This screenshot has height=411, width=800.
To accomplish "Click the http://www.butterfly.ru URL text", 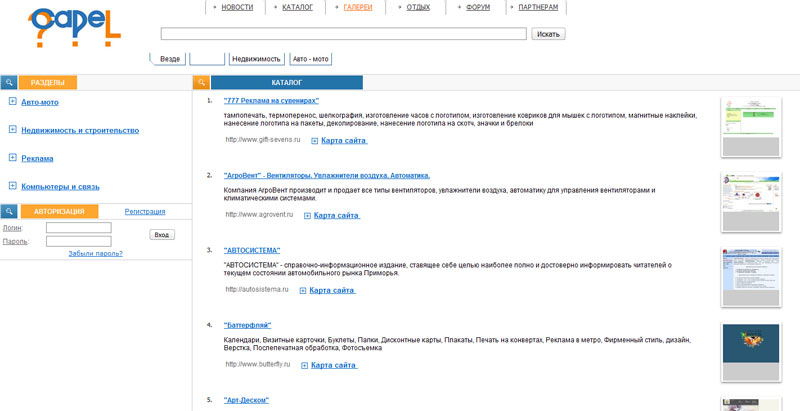I will pos(258,365).
